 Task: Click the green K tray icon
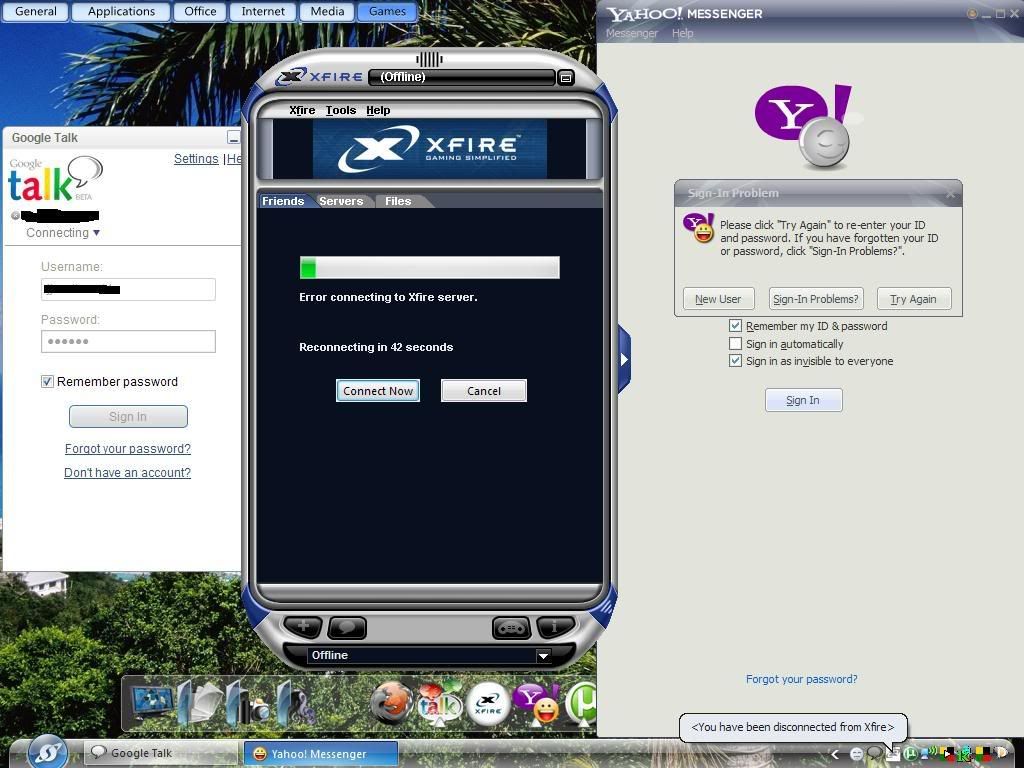click(964, 754)
